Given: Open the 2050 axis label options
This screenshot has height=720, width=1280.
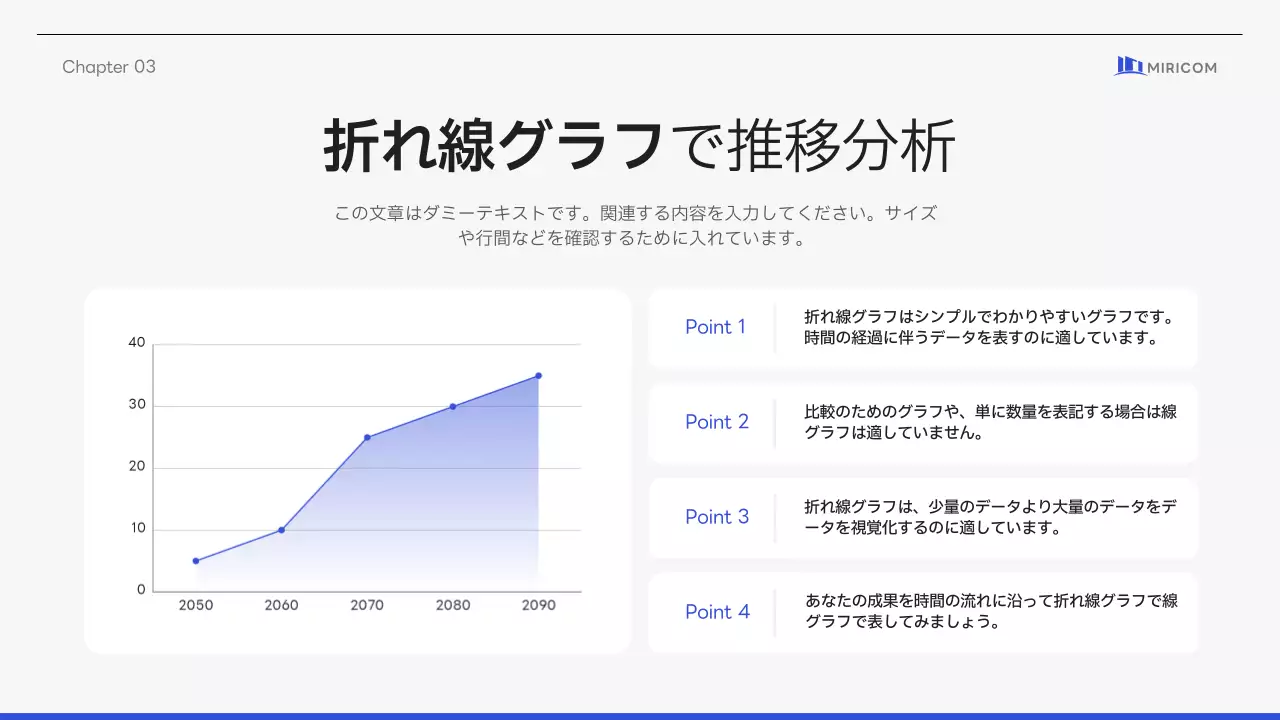Looking at the screenshot, I should pos(196,604).
